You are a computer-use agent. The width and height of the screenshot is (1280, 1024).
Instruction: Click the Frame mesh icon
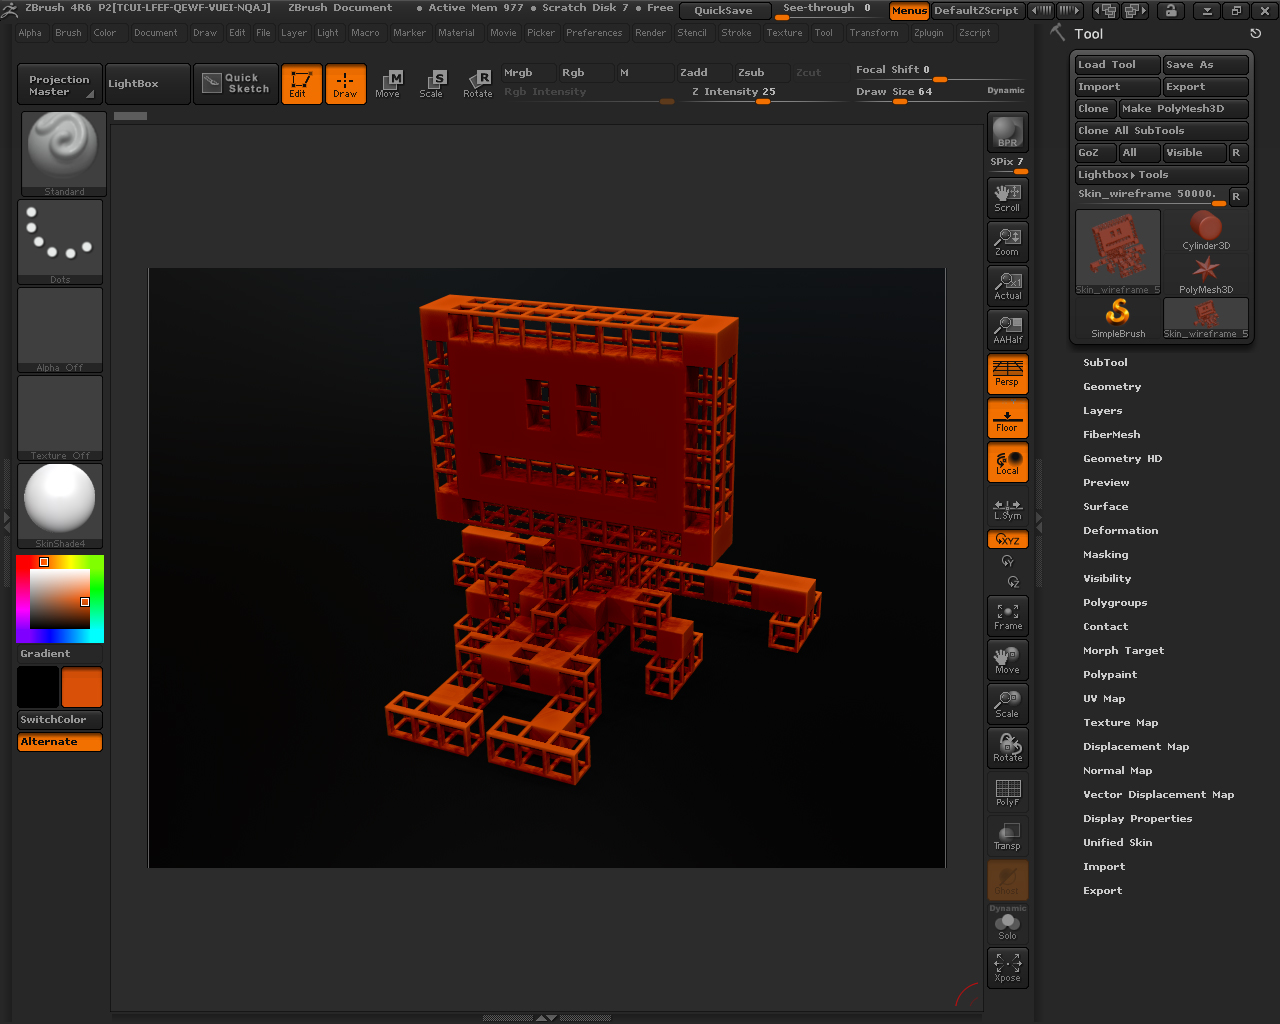pos(1007,614)
